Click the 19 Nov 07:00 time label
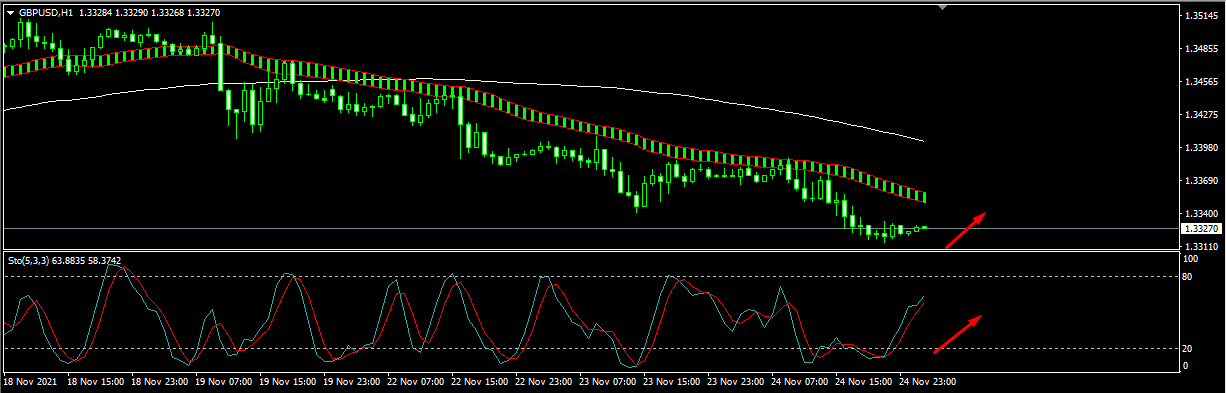Viewport: 1226px width, 393px height. click(x=224, y=381)
